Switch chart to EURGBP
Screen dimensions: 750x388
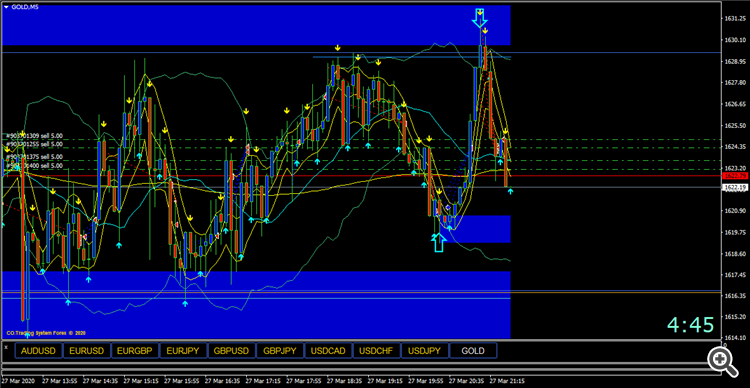pyautogui.click(x=135, y=351)
